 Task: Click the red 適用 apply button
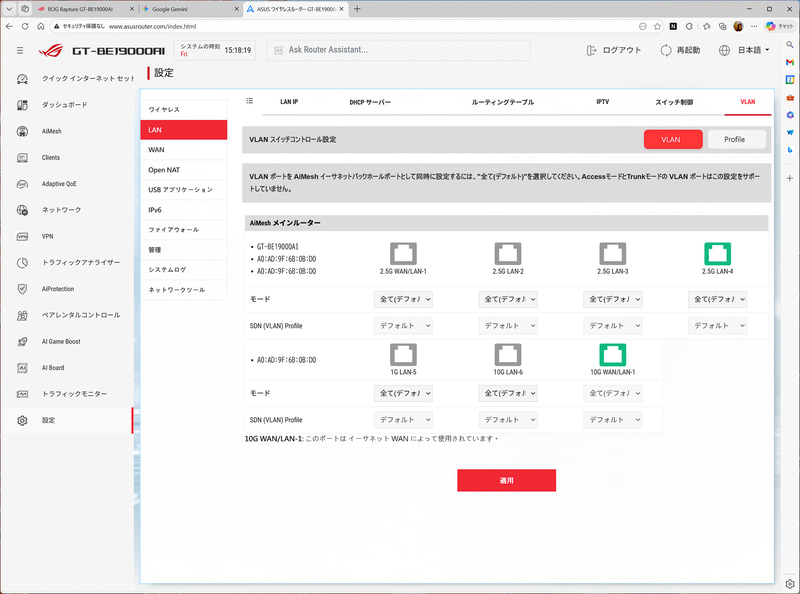pos(506,480)
